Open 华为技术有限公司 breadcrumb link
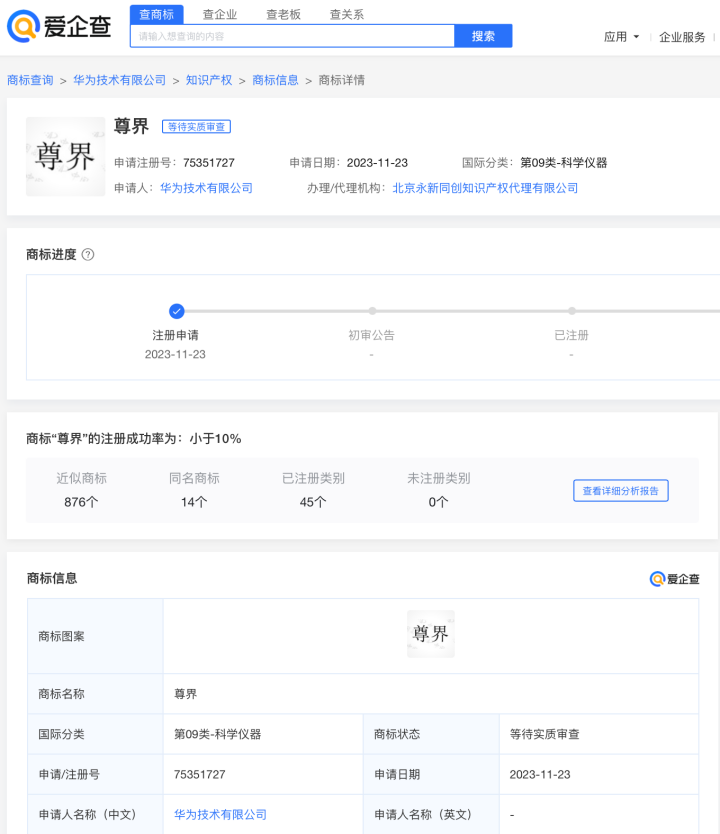Viewport: 720px width, 834px height. tap(120, 80)
